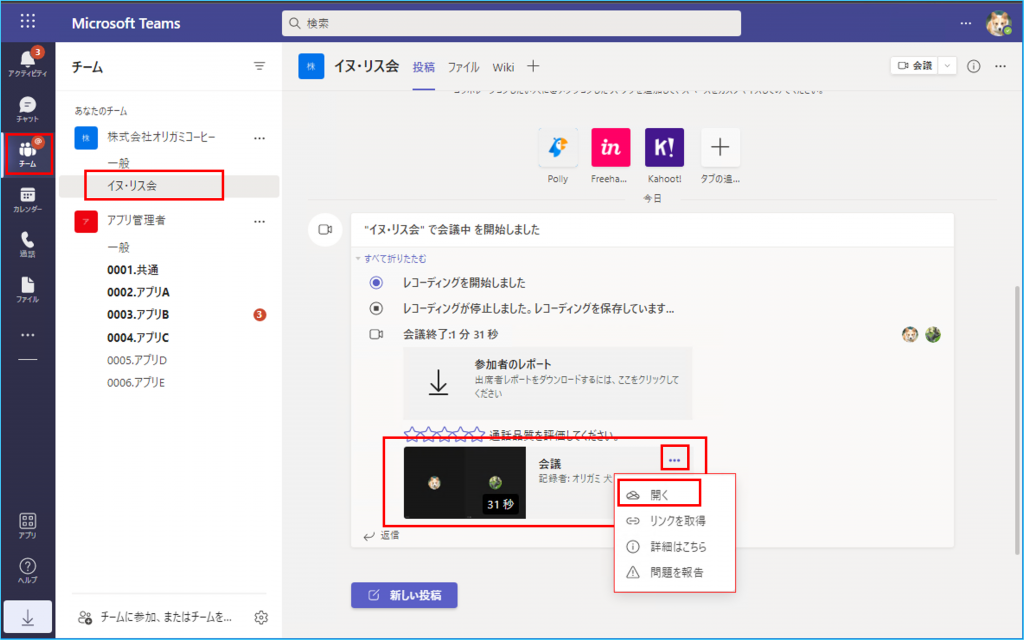Viewport: 1024px width, 640px height.
Task: Expand the 会議 button dropdown arrow
Action: pyautogui.click(x=947, y=66)
